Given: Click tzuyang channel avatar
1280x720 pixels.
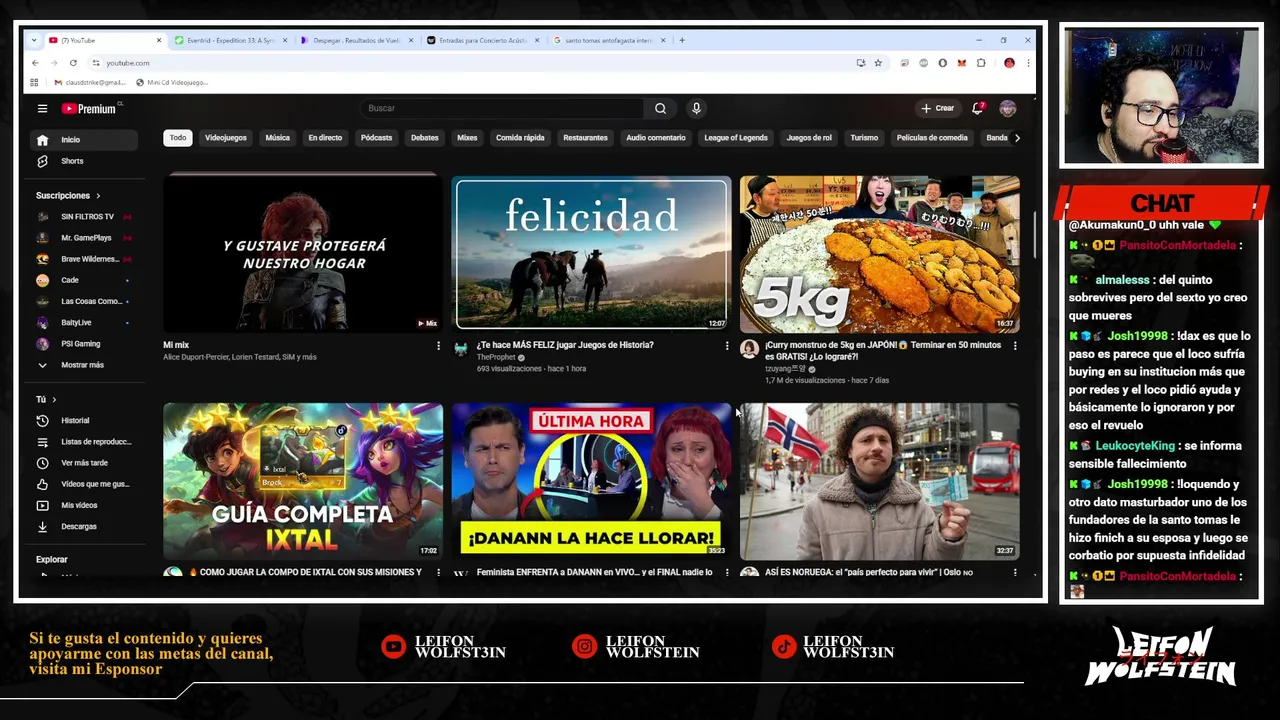Looking at the screenshot, I should [749, 348].
